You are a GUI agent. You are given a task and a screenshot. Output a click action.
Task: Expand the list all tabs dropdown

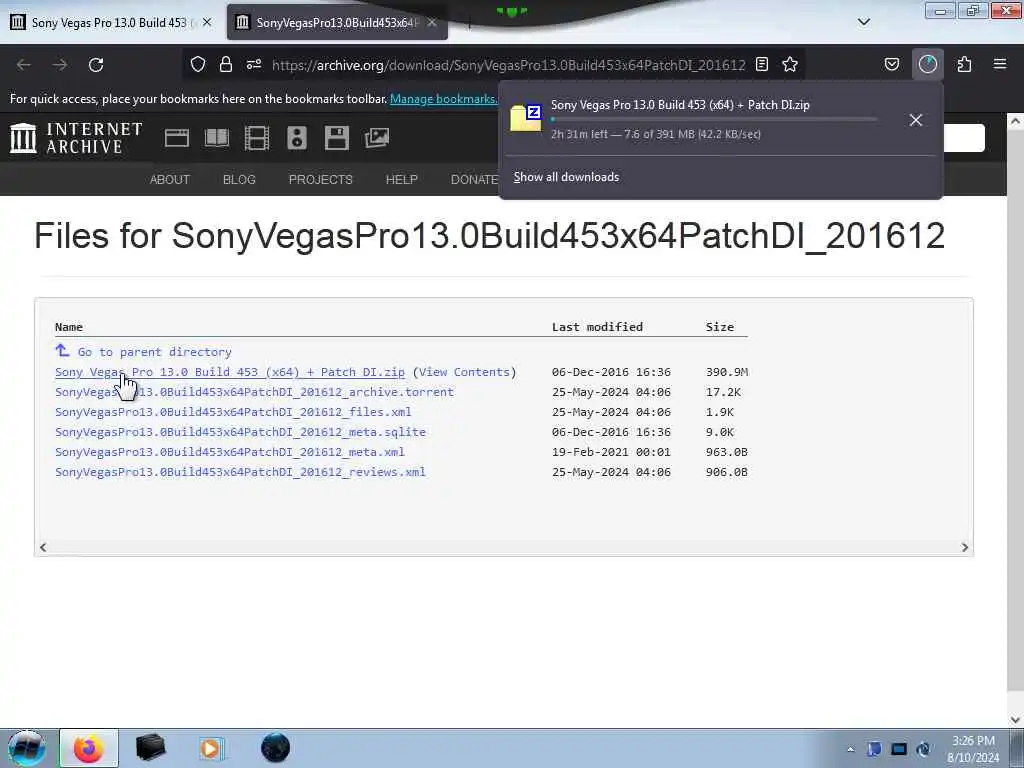863,22
